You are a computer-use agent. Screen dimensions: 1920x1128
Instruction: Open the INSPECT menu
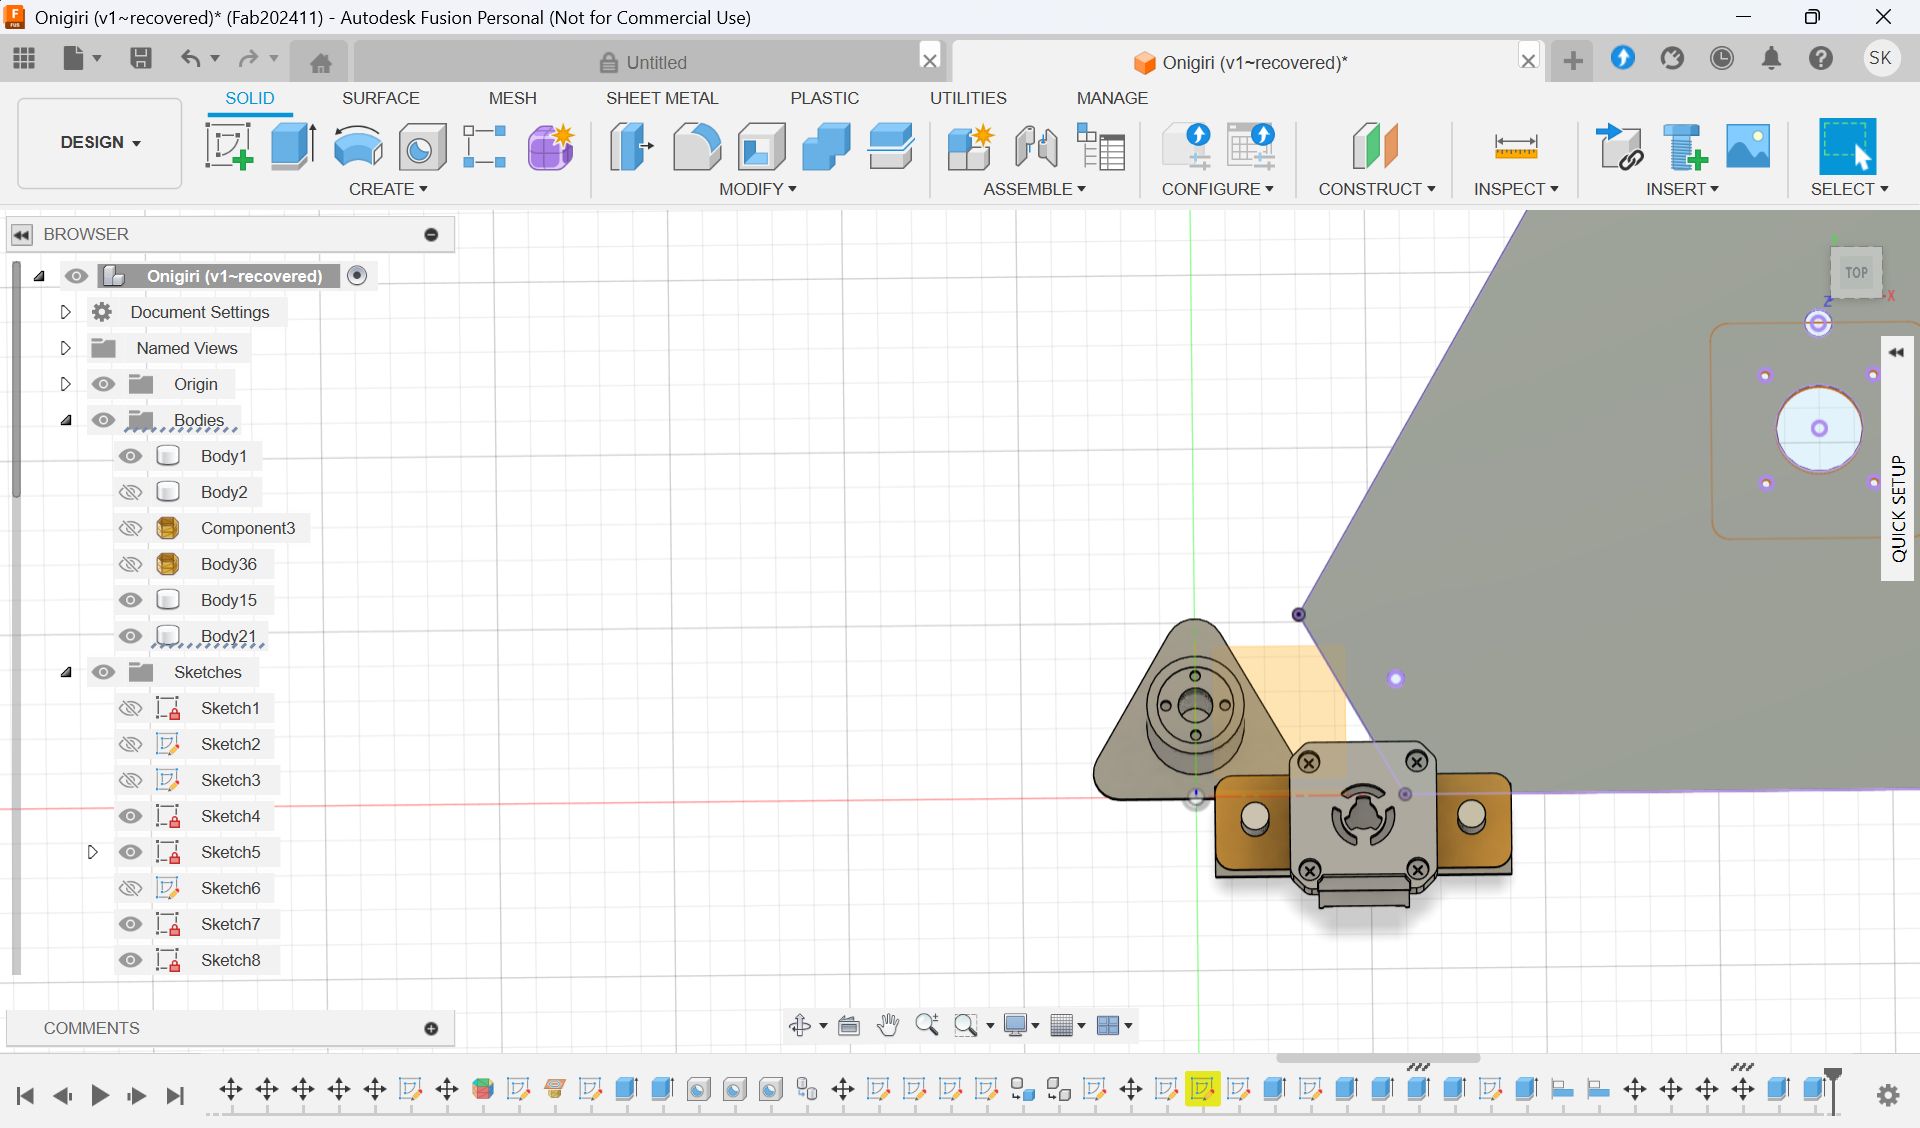coord(1516,189)
